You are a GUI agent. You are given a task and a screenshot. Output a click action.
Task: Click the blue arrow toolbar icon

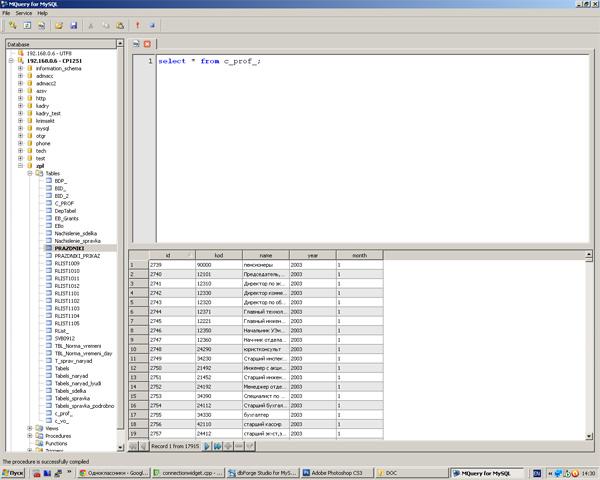(x=152, y=26)
